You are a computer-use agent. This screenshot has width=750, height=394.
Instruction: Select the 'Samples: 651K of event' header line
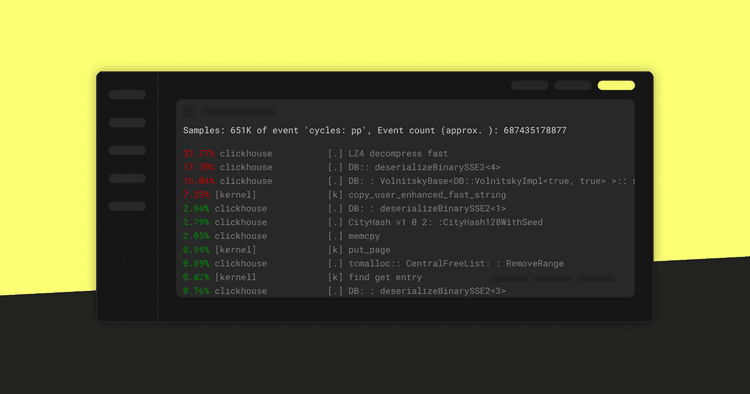[375, 130]
